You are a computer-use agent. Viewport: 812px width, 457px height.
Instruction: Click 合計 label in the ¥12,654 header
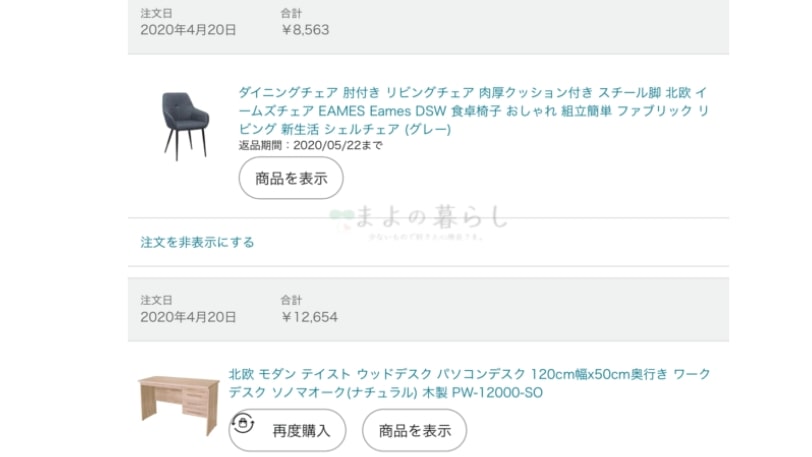[291, 300]
